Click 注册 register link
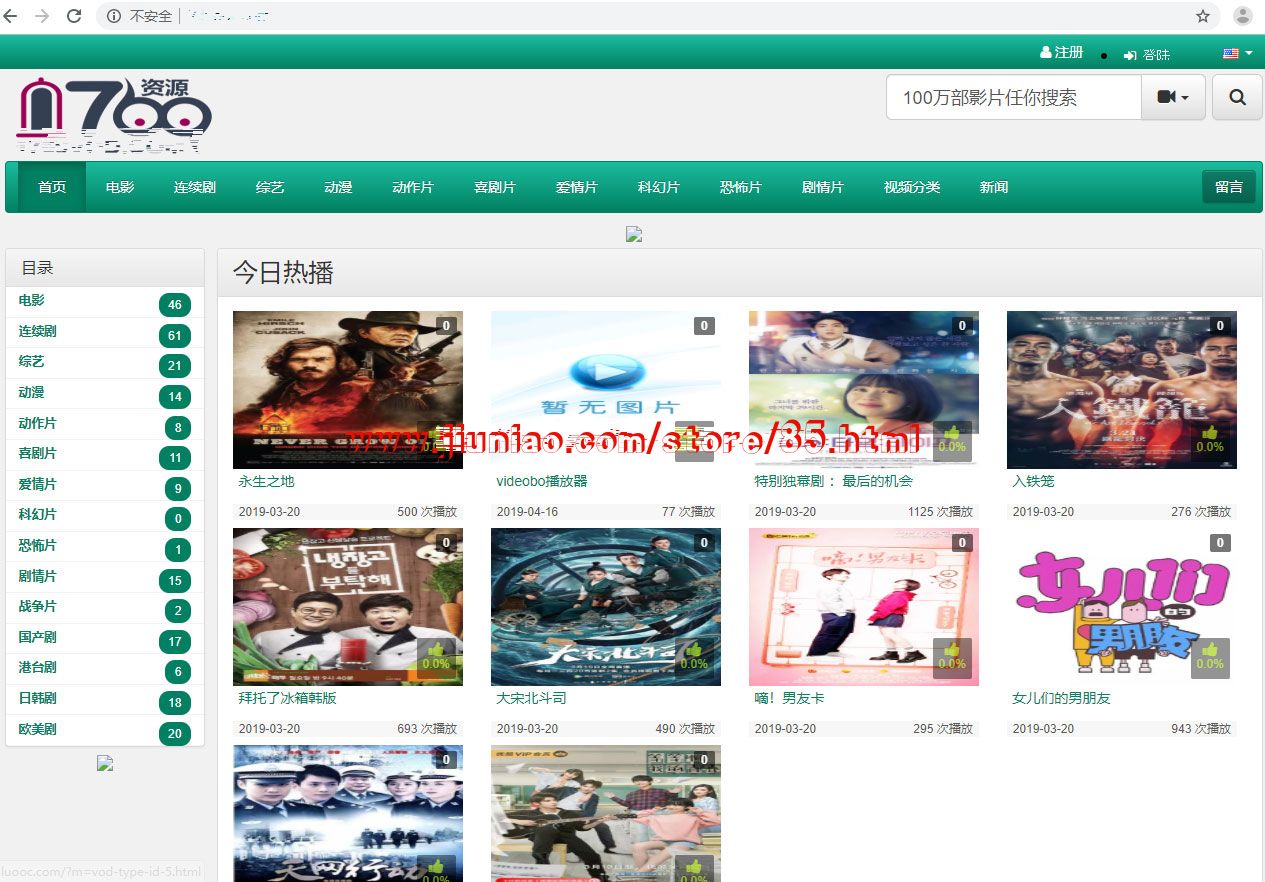The height and width of the screenshot is (882, 1265). tap(1062, 52)
